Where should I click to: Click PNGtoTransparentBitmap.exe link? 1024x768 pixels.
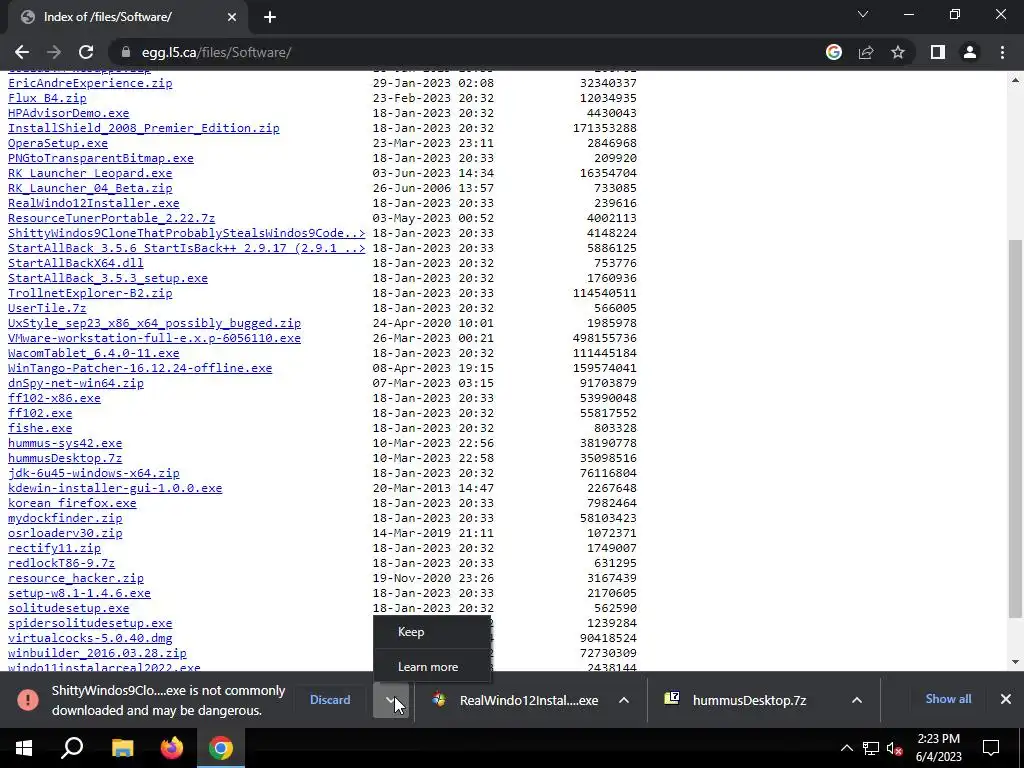click(101, 158)
